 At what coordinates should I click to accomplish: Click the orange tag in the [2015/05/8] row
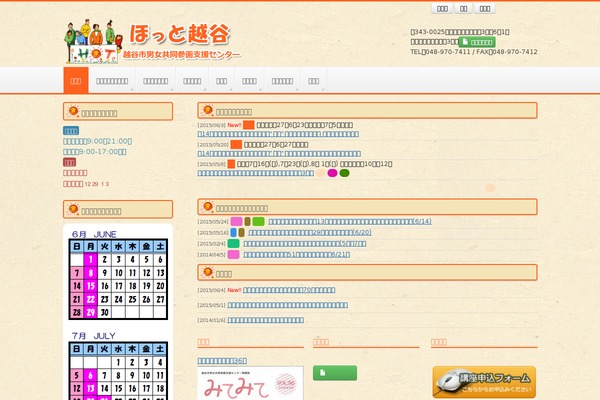231,164
